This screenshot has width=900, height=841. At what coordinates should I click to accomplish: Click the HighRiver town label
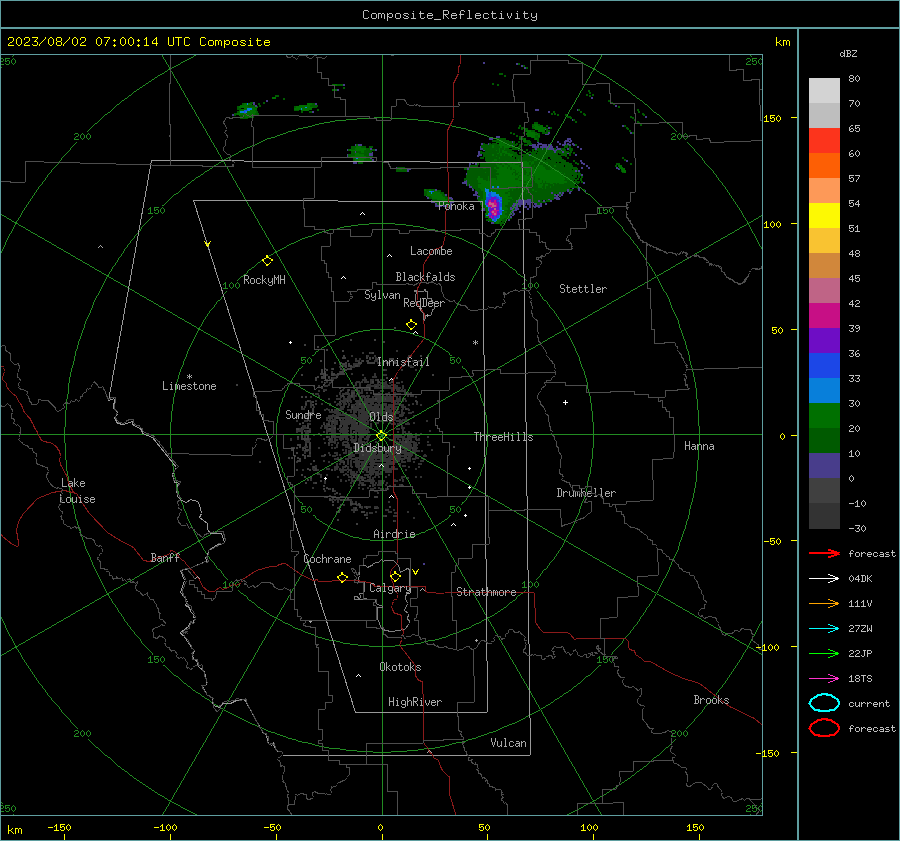click(415, 702)
